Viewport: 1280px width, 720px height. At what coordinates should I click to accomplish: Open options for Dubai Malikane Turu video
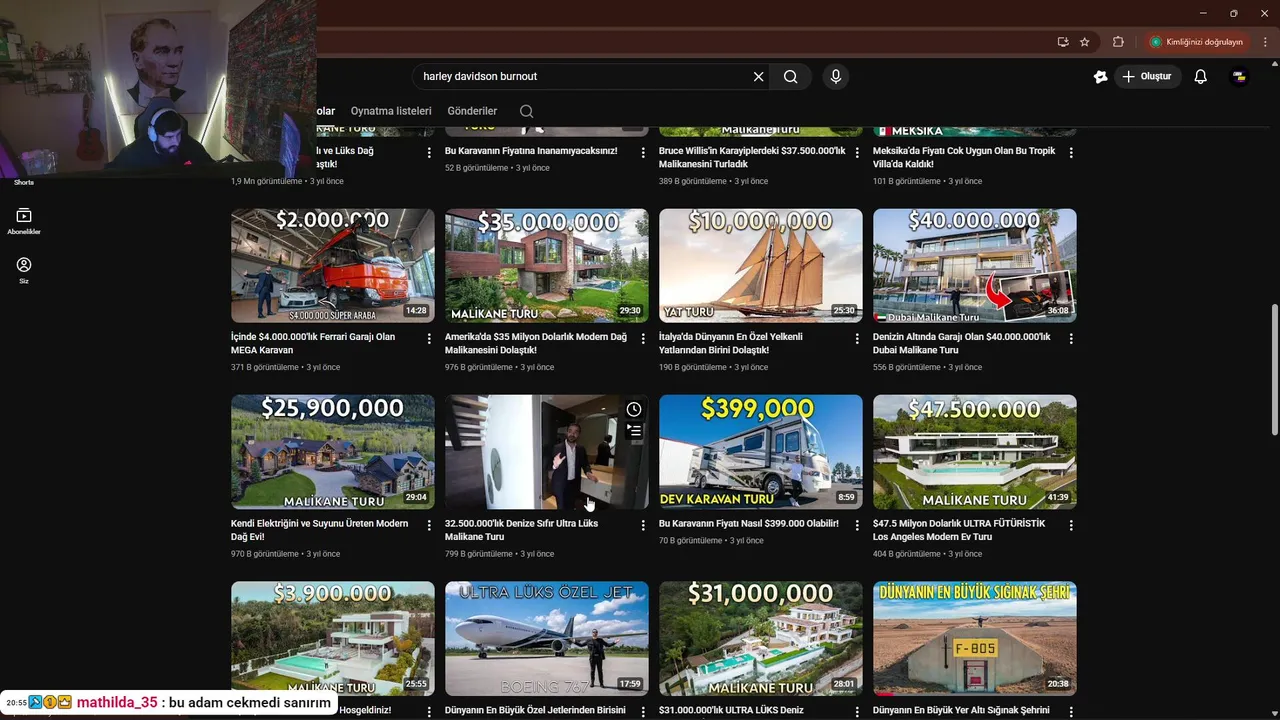pos(1071,339)
